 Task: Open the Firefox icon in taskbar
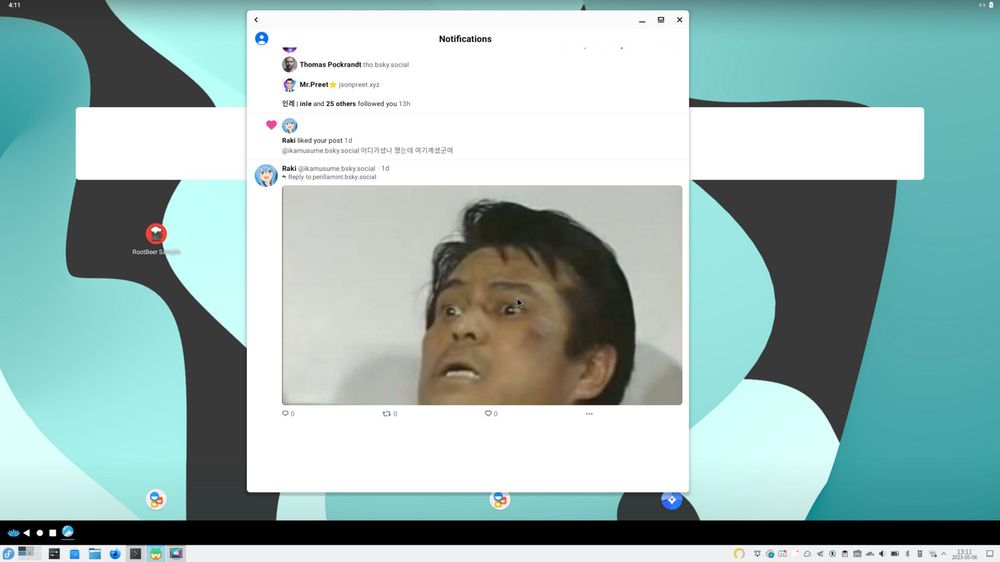(115, 554)
